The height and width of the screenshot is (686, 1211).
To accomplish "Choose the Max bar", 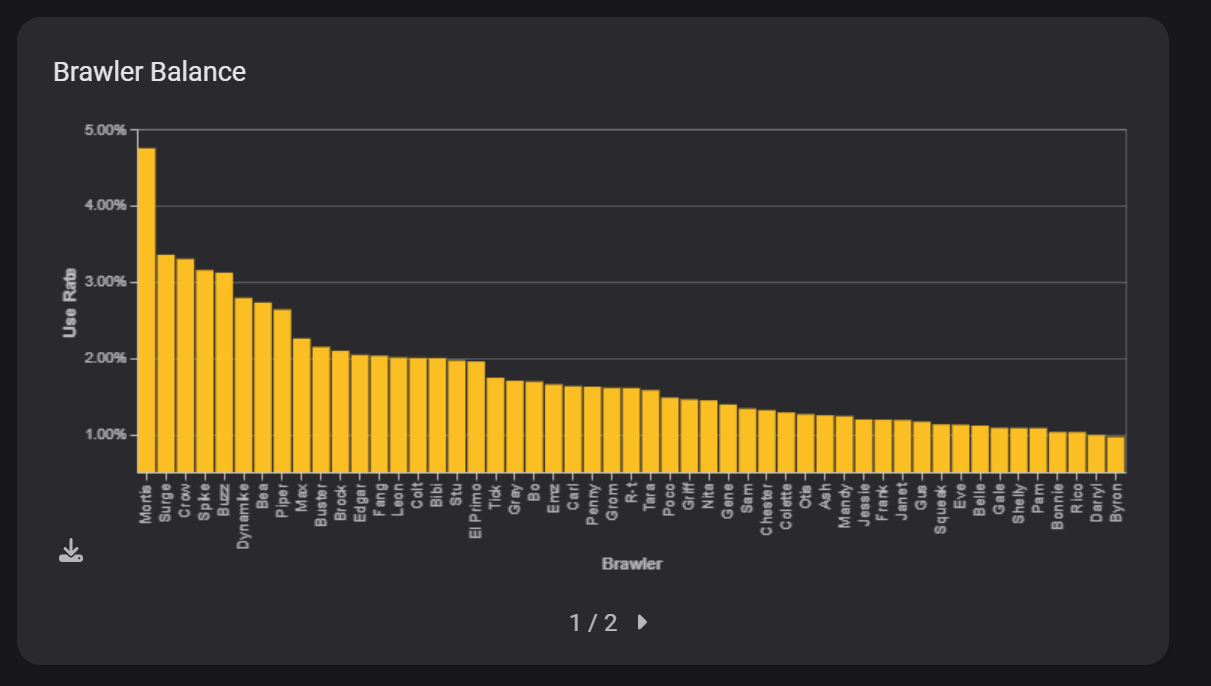I will (x=301, y=405).
